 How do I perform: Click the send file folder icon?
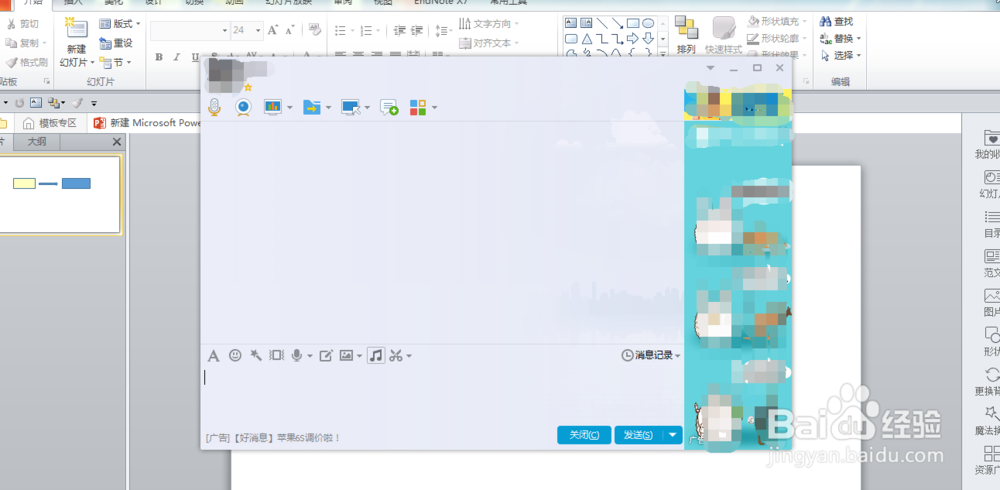click(311, 107)
